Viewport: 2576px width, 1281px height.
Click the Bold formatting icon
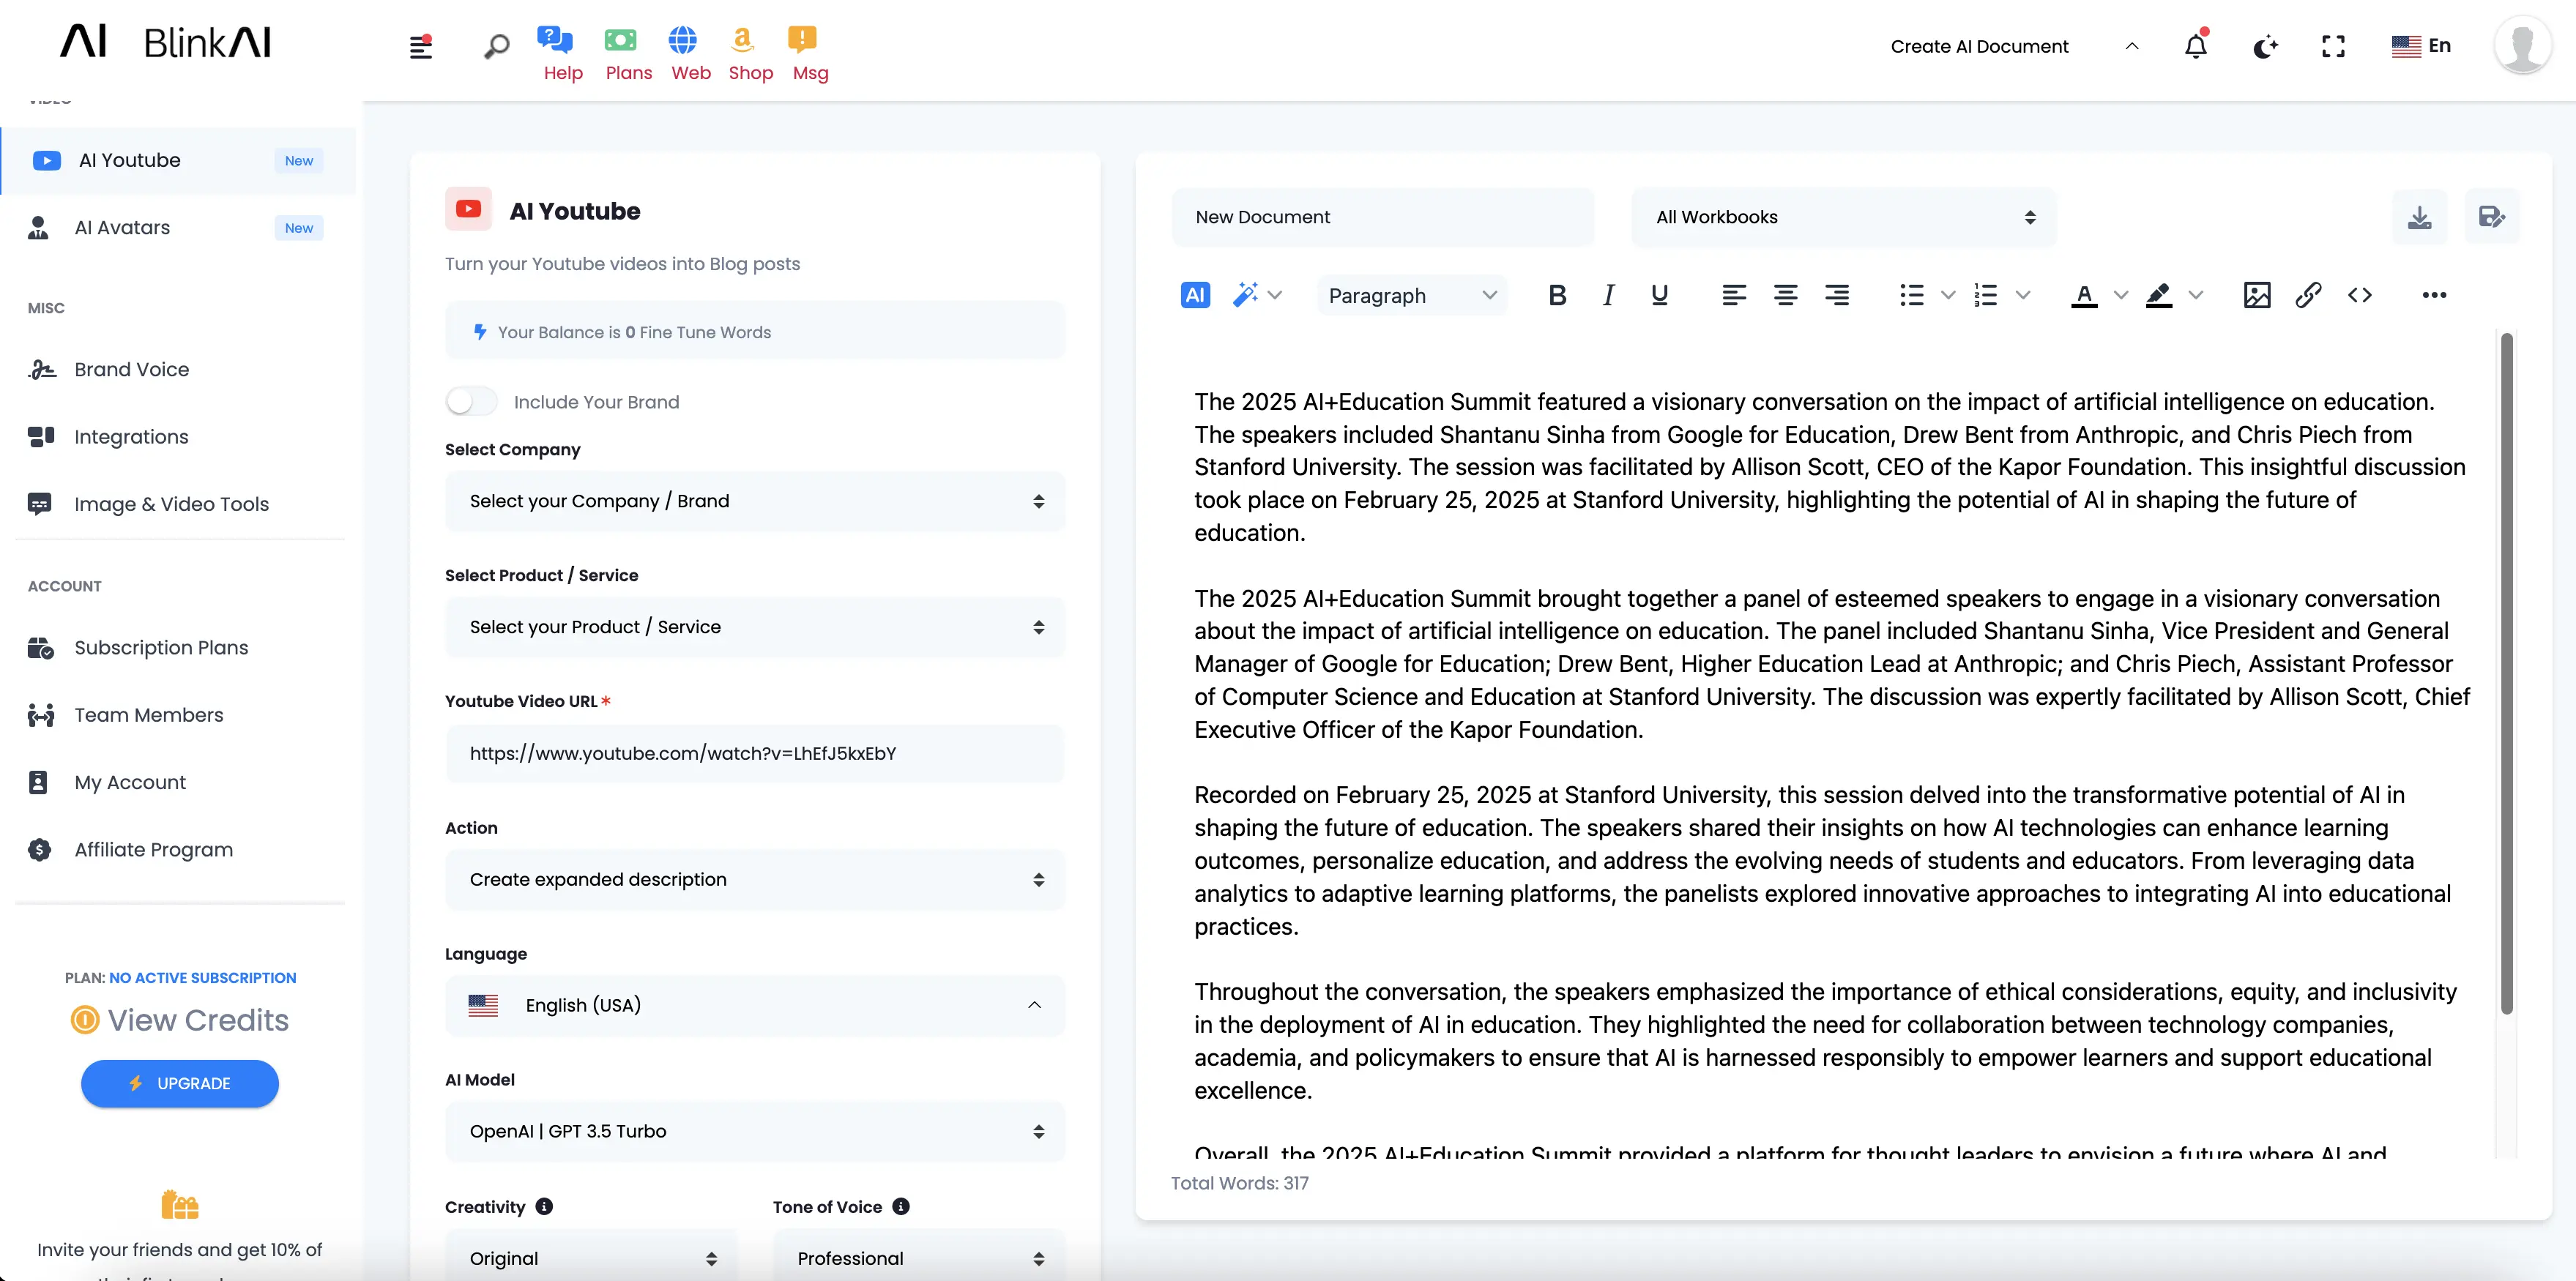[x=1556, y=295]
